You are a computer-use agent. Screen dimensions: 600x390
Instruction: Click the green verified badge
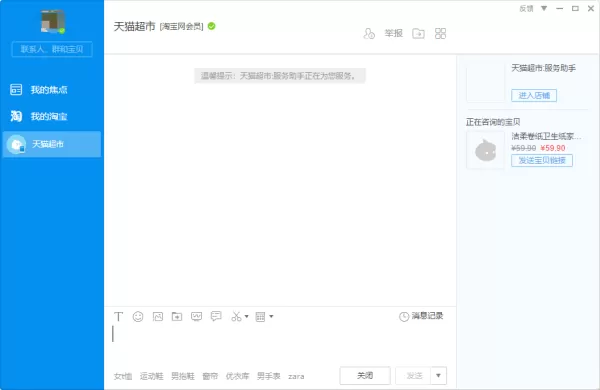click(212, 26)
